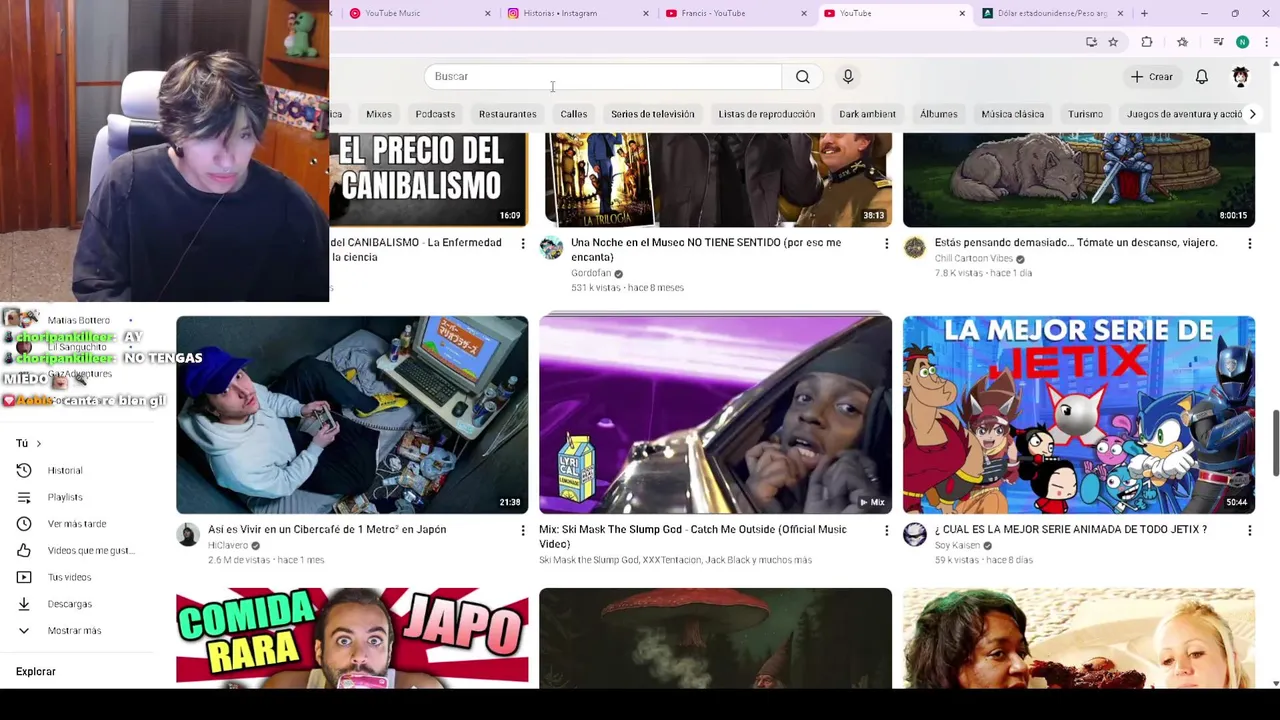Open options for JETIX video
Image resolution: width=1280 pixels, height=720 pixels.
pyautogui.click(x=1249, y=530)
